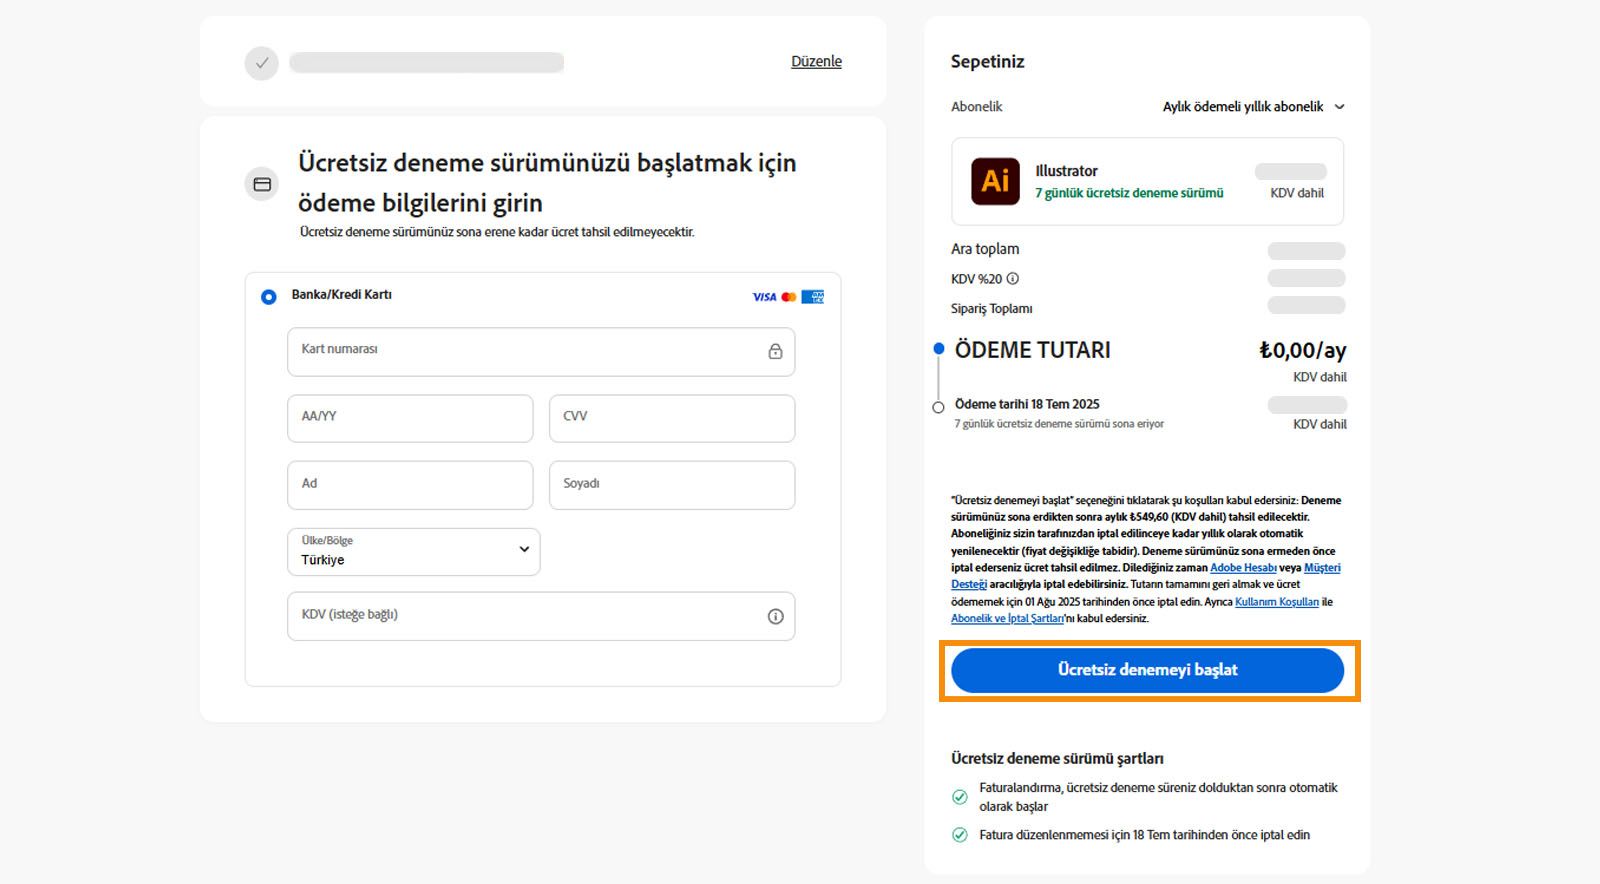This screenshot has height=884, width=1600.
Task: Open the Adobe Hesabı link
Action: point(1243,568)
